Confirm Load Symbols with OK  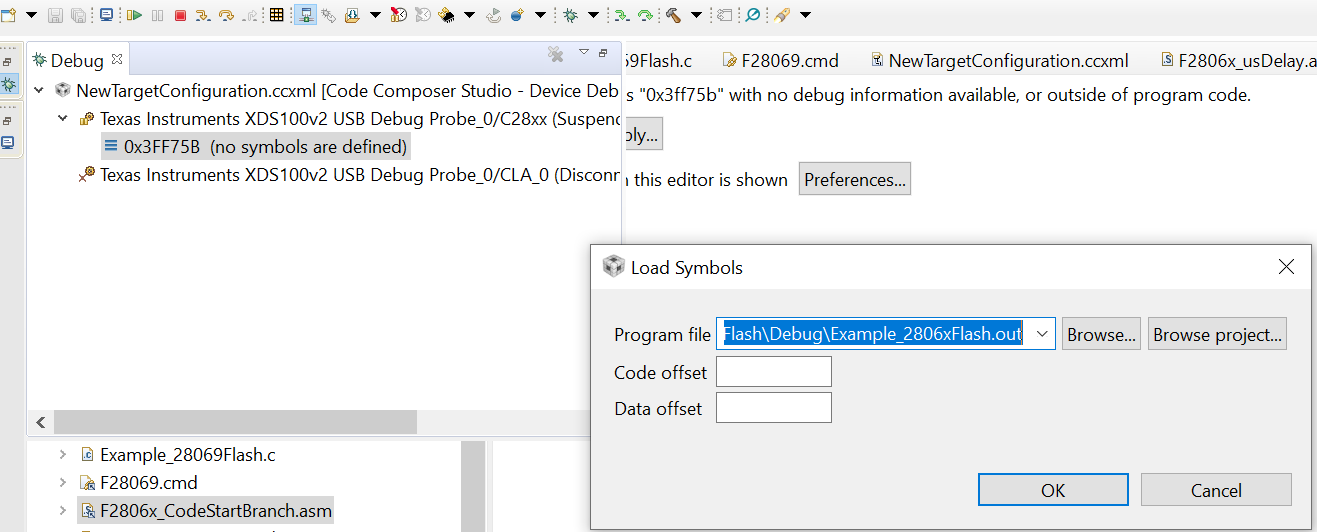coord(1052,490)
